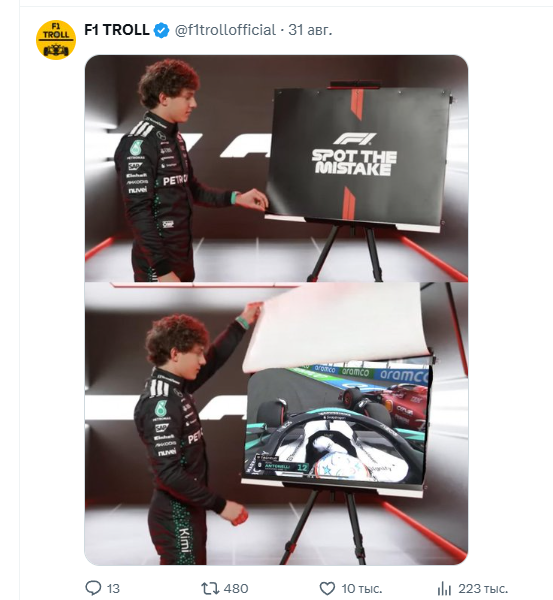
Task: Open the F1 TROLL profile avatar
Action: (x=56, y=40)
